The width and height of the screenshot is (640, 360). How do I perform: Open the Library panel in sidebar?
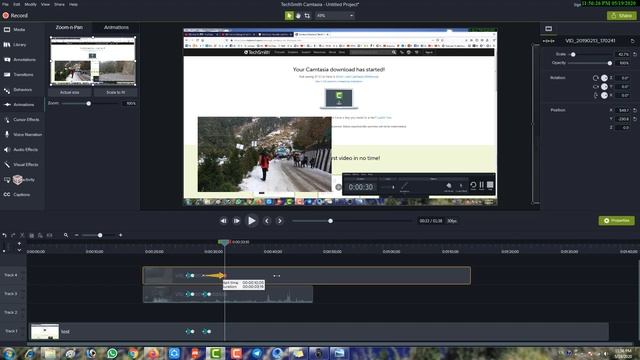(15, 44)
